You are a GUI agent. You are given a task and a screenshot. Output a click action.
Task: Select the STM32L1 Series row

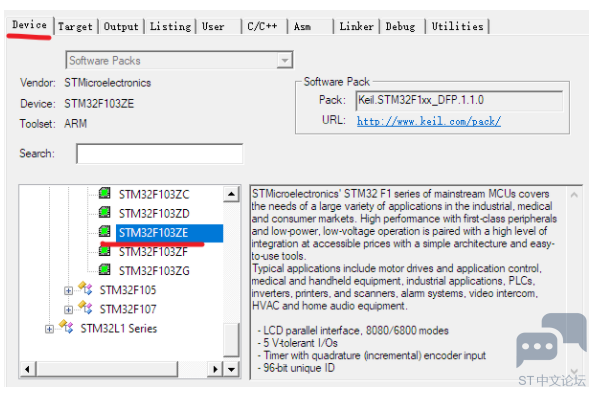coord(118,328)
